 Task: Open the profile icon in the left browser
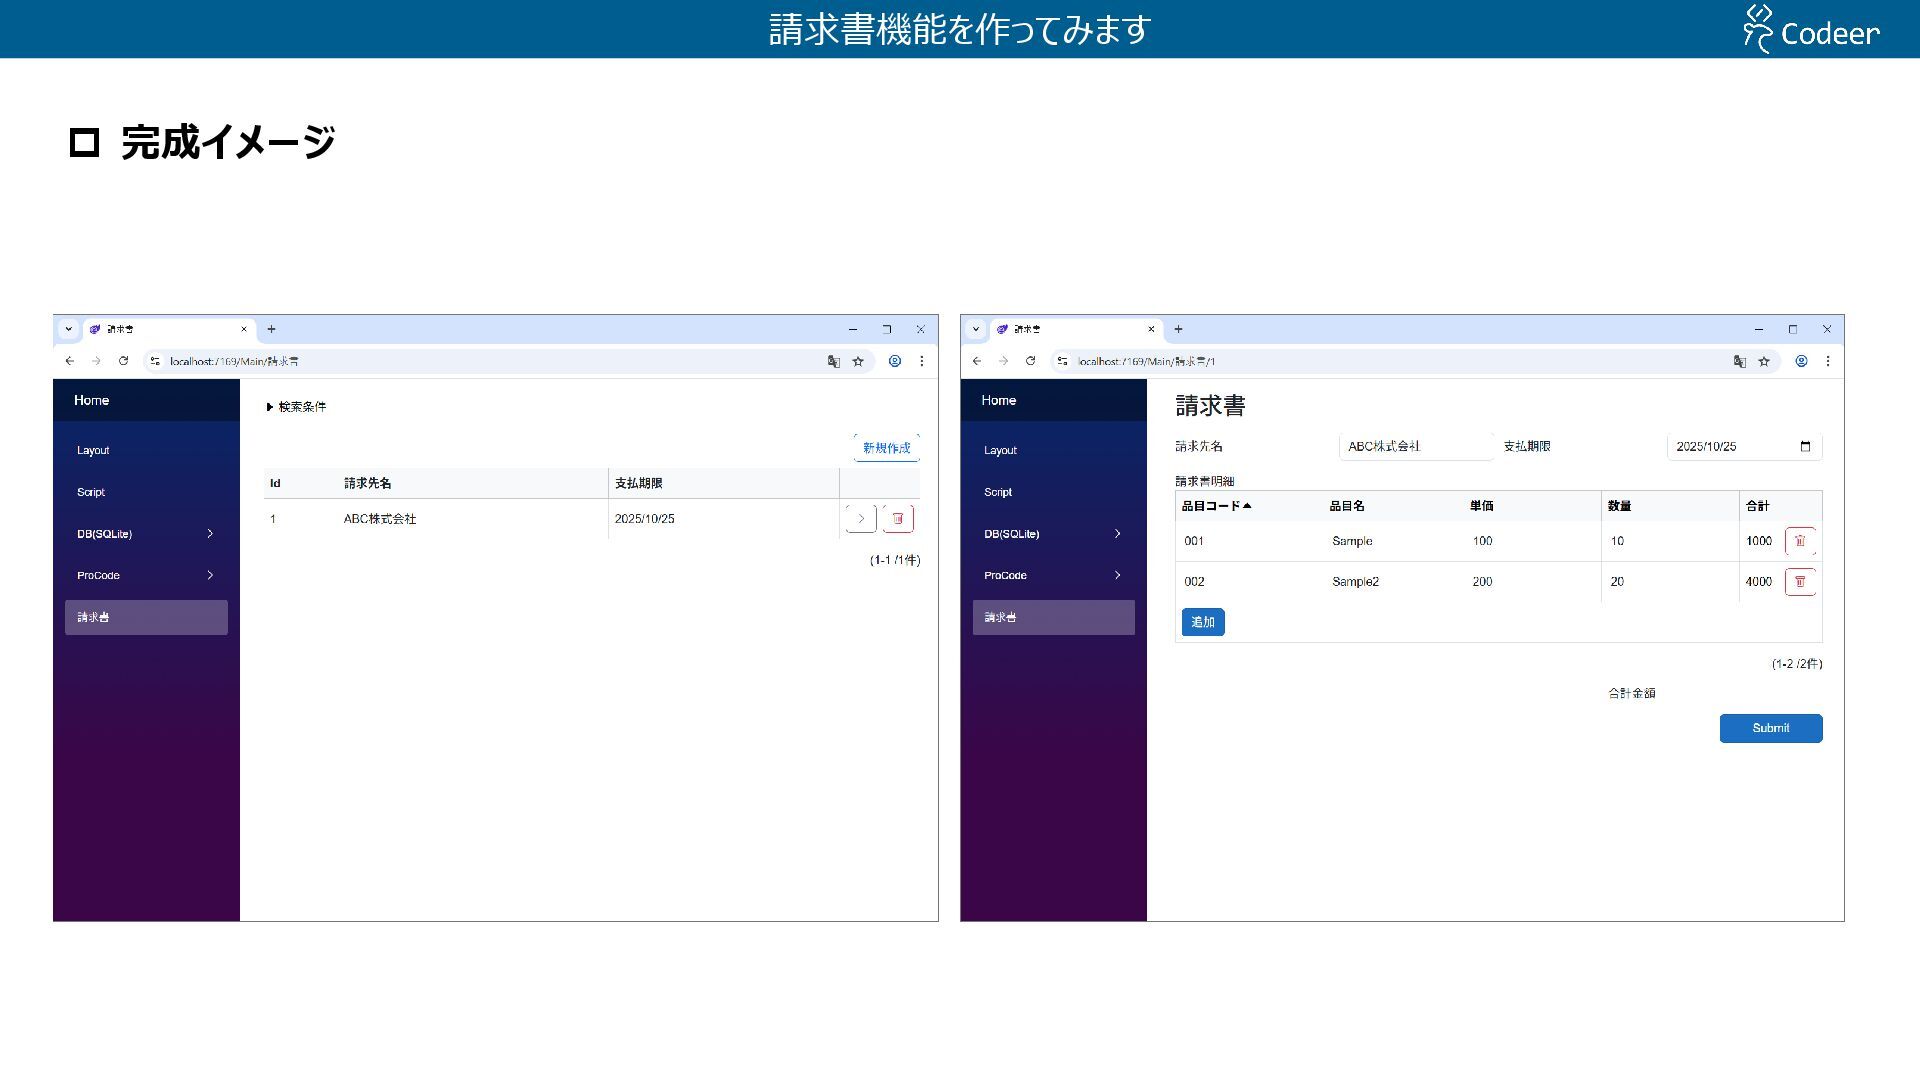tap(894, 362)
